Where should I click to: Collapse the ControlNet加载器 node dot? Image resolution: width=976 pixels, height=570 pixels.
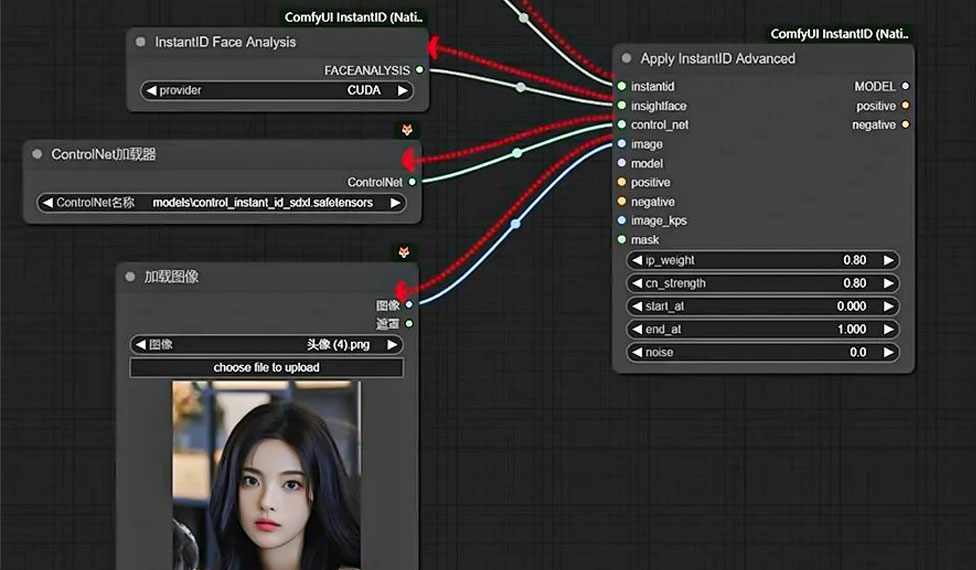click(x=37, y=154)
